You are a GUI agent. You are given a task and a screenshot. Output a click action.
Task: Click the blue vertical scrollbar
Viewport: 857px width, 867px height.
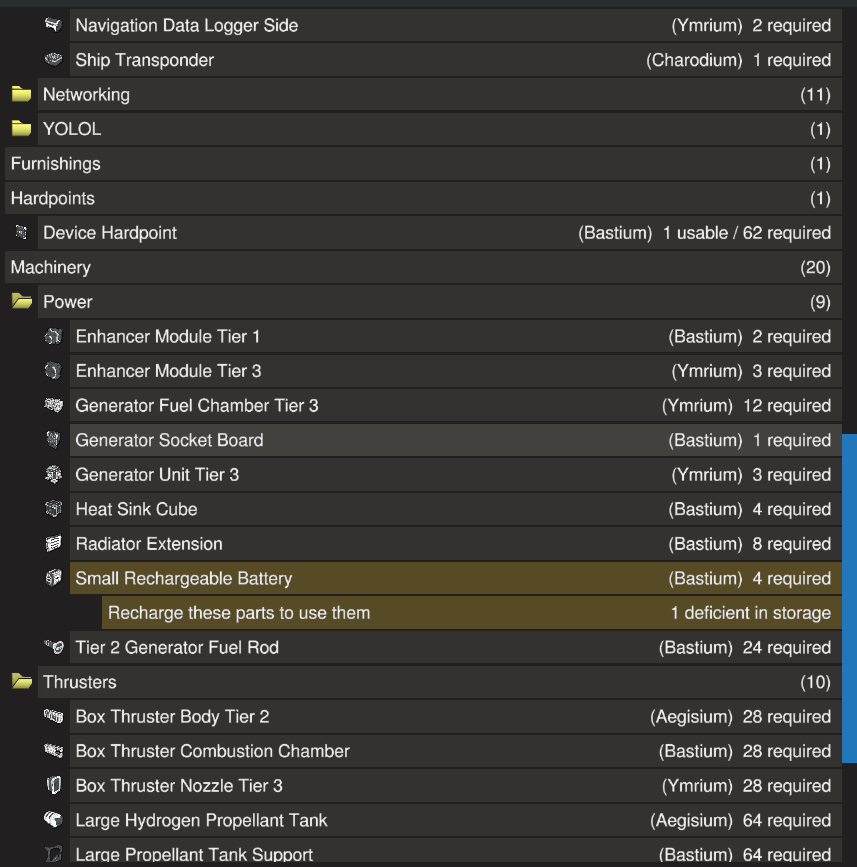pyautogui.click(x=849, y=598)
